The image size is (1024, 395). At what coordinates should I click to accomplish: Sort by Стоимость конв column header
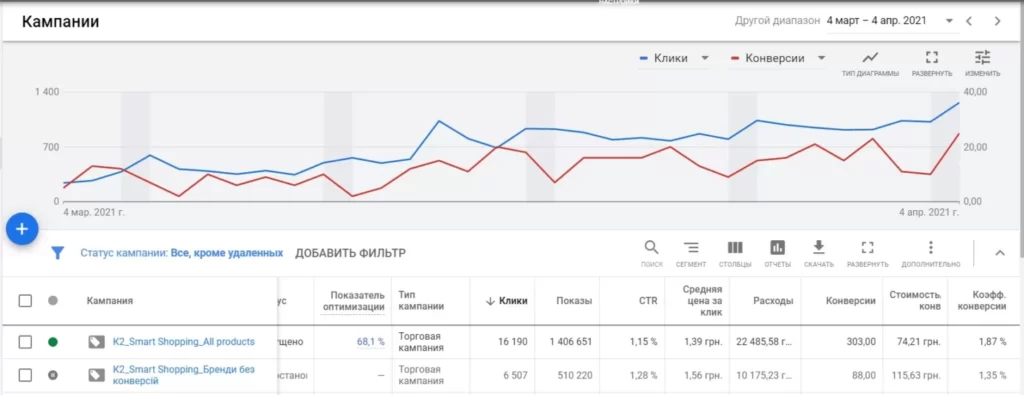pyautogui.click(x=915, y=301)
